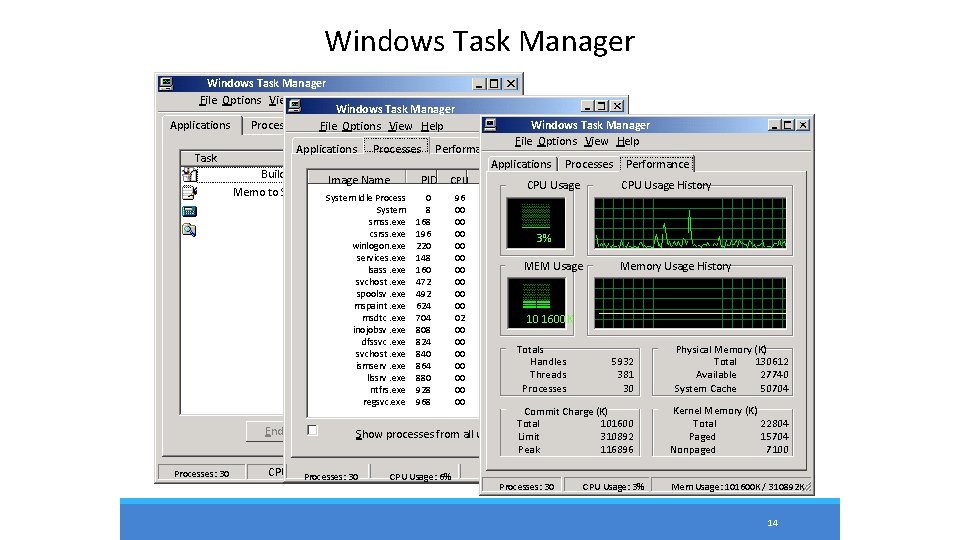960x540 pixels.
Task: Select Applications tab in back window
Action: click(200, 126)
